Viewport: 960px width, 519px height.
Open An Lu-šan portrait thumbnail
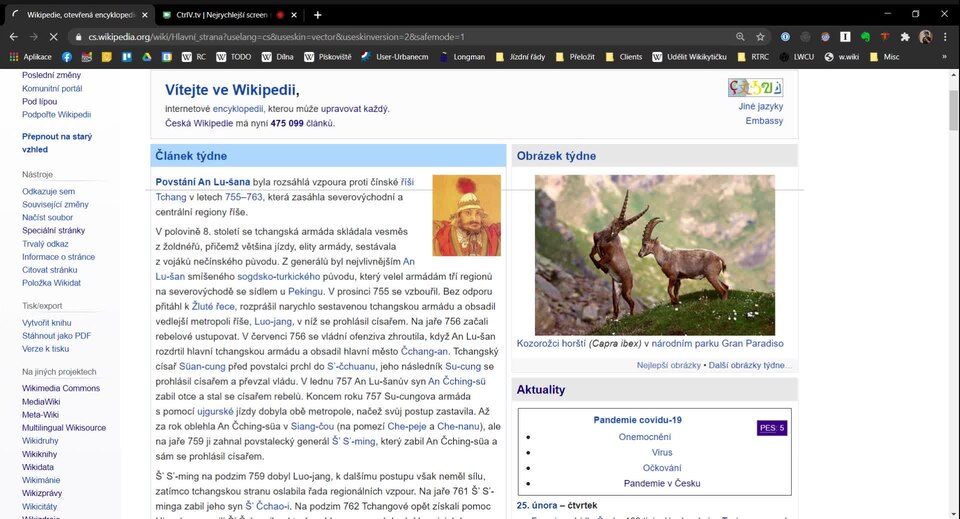click(x=467, y=215)
